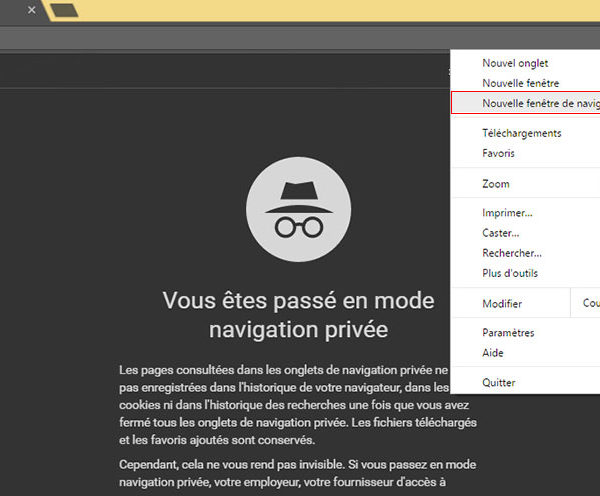The width and height of the screenshot is (600, 496).
Task: Open Paramètres from the menu
Action: tap(508, 333)
